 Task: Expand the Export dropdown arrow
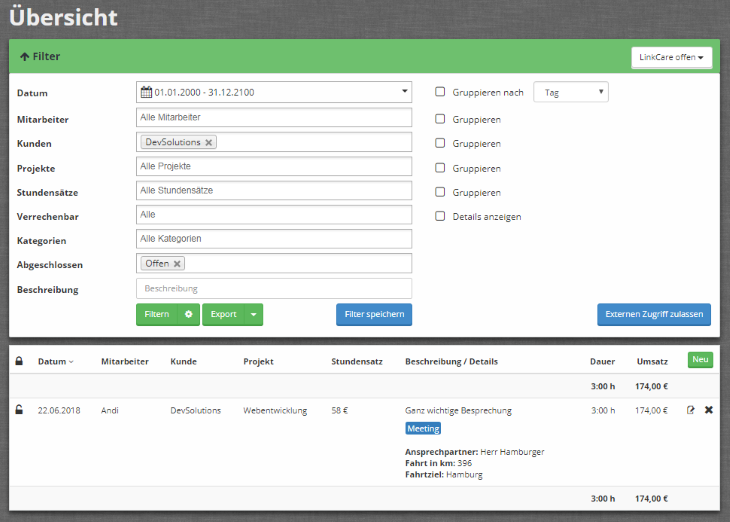coord(254,314)
